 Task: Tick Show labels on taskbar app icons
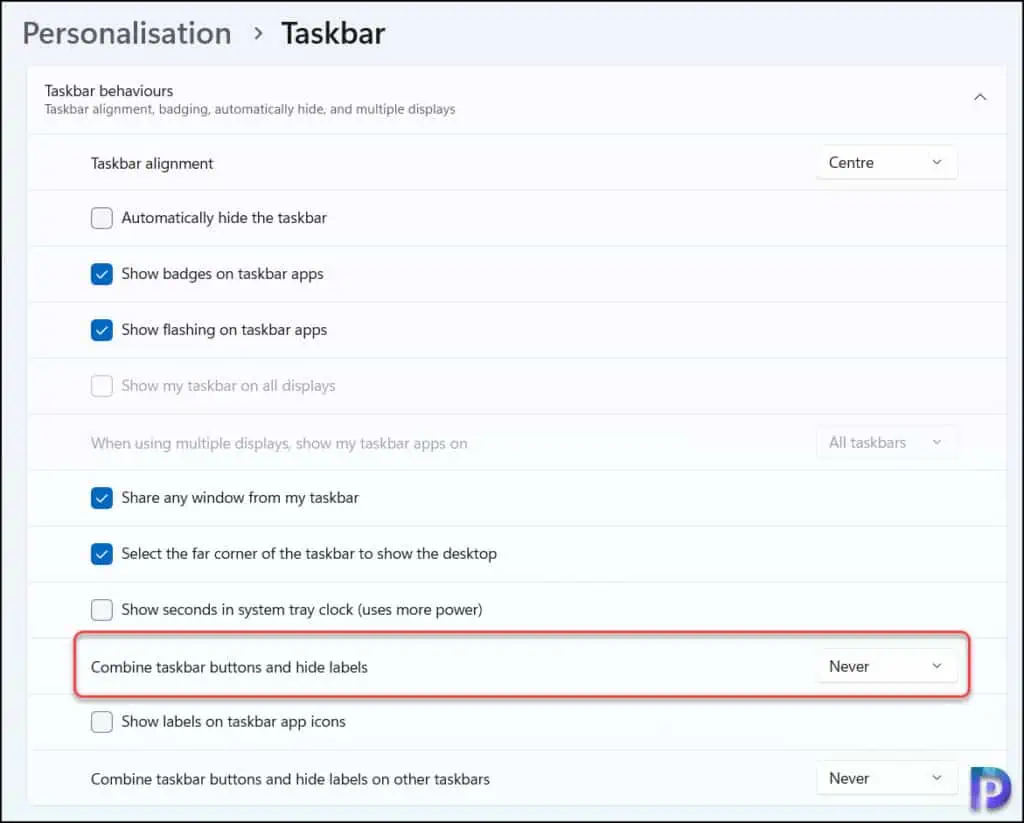102,722
